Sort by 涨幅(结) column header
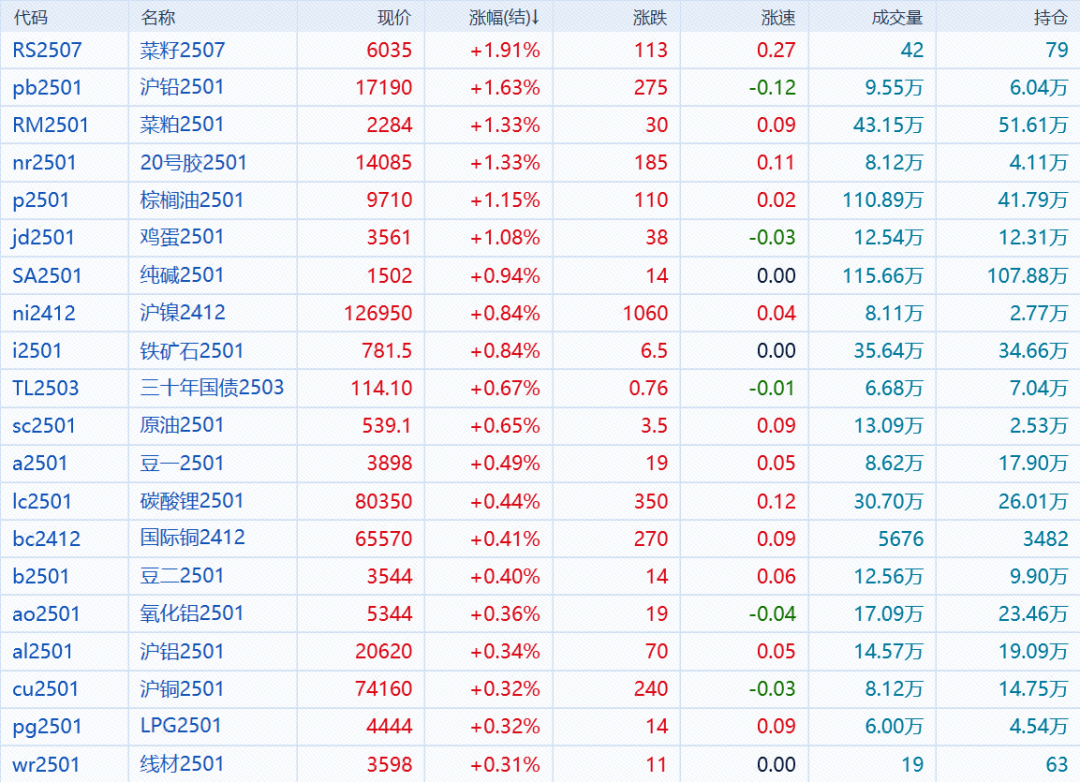 504,17
